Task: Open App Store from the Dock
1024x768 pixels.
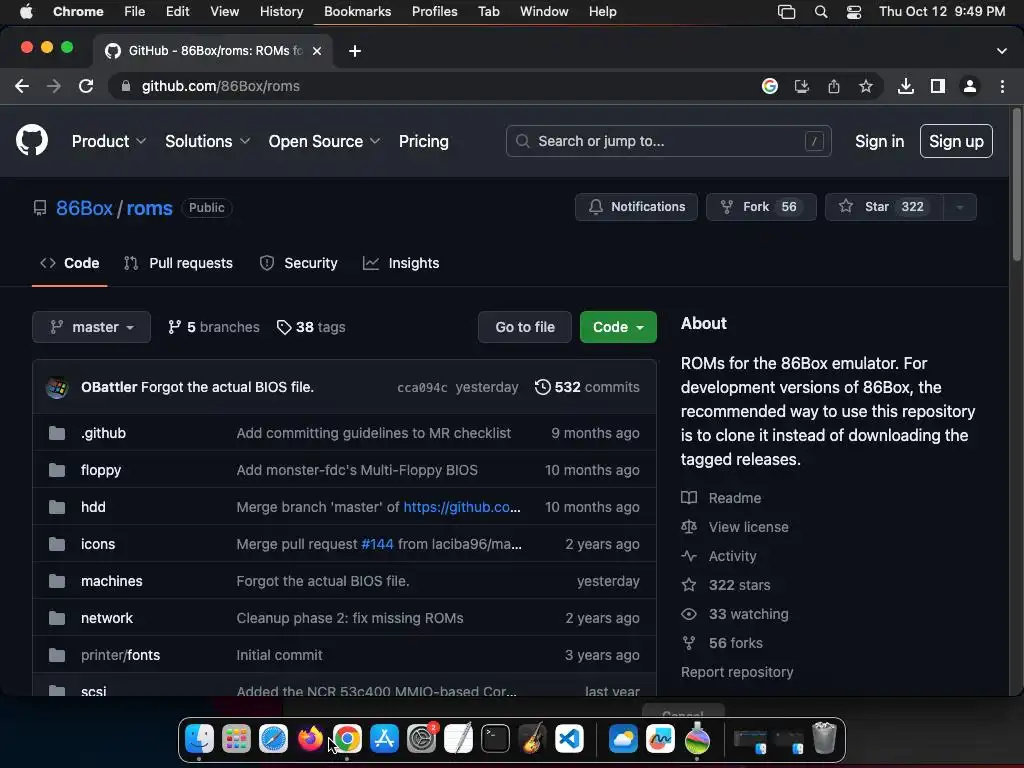Action: (384, 739)
